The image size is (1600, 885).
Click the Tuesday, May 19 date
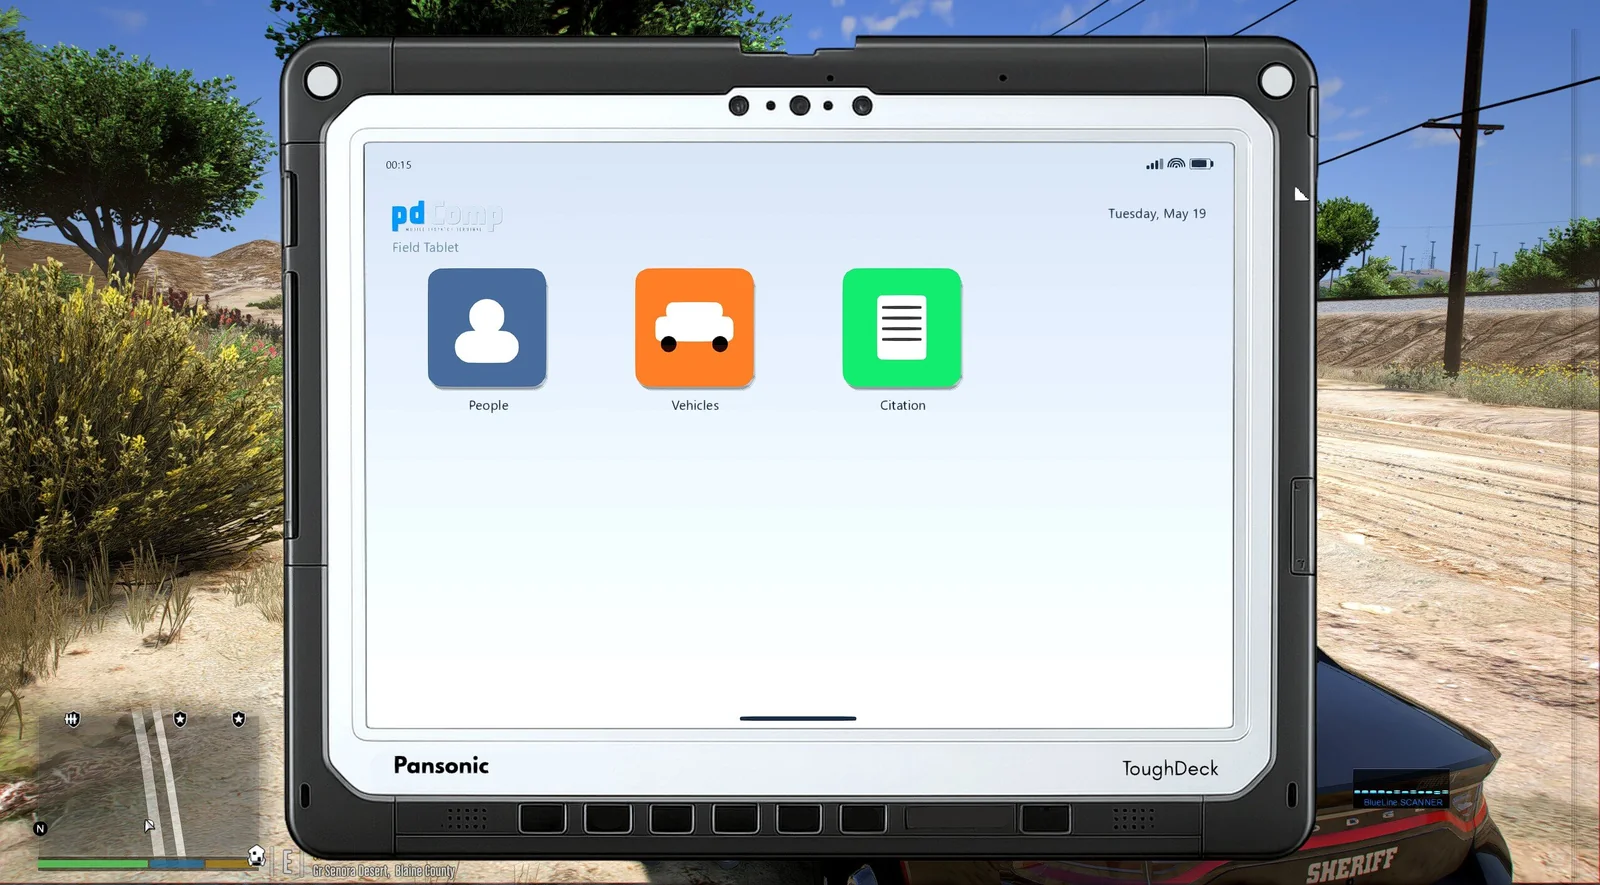[1157, 214]
